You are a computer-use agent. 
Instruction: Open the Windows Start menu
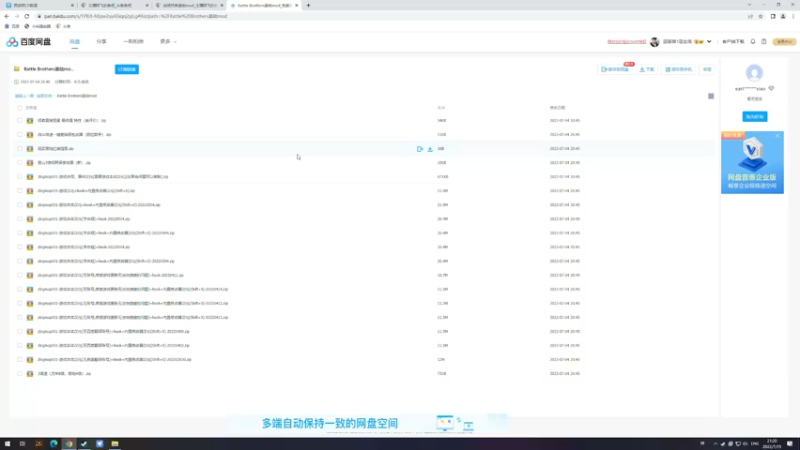click(7, 444)
